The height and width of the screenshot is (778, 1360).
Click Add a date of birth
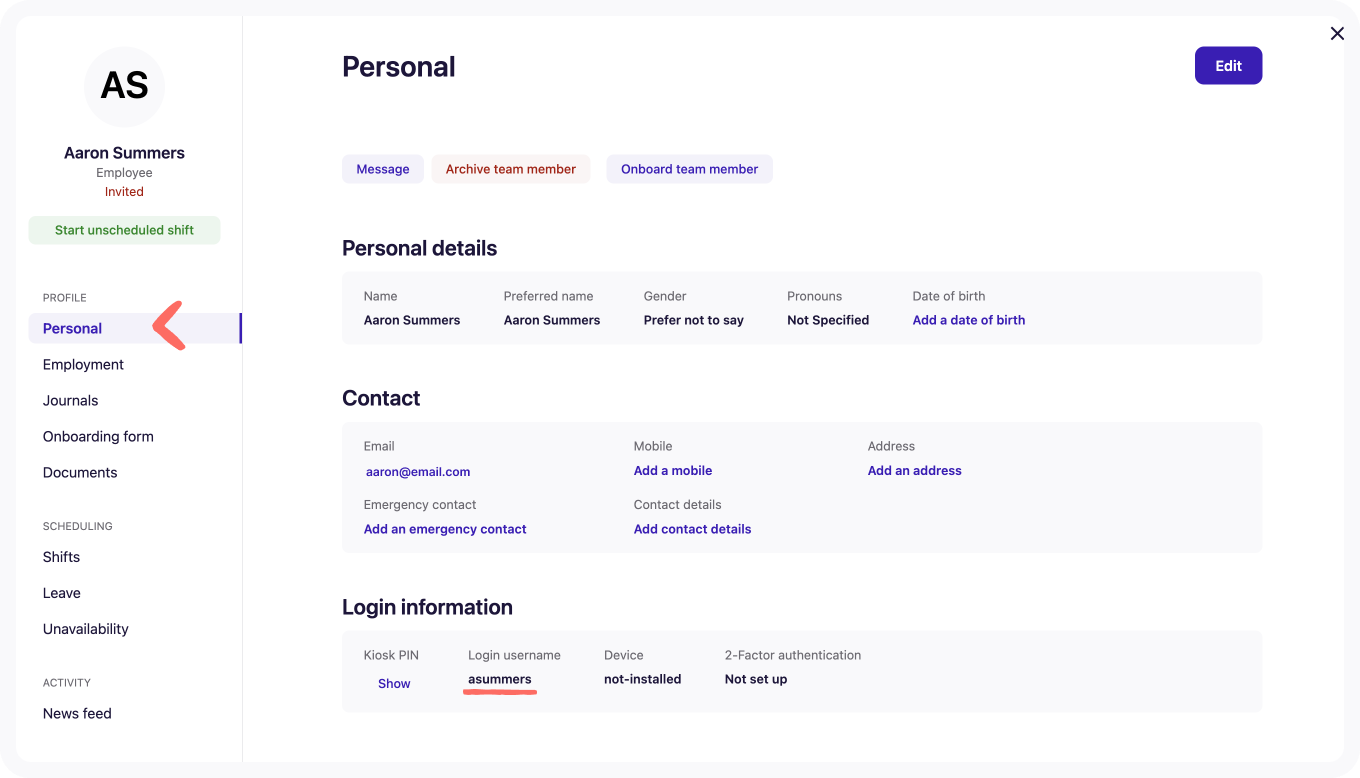click(968, 320)
